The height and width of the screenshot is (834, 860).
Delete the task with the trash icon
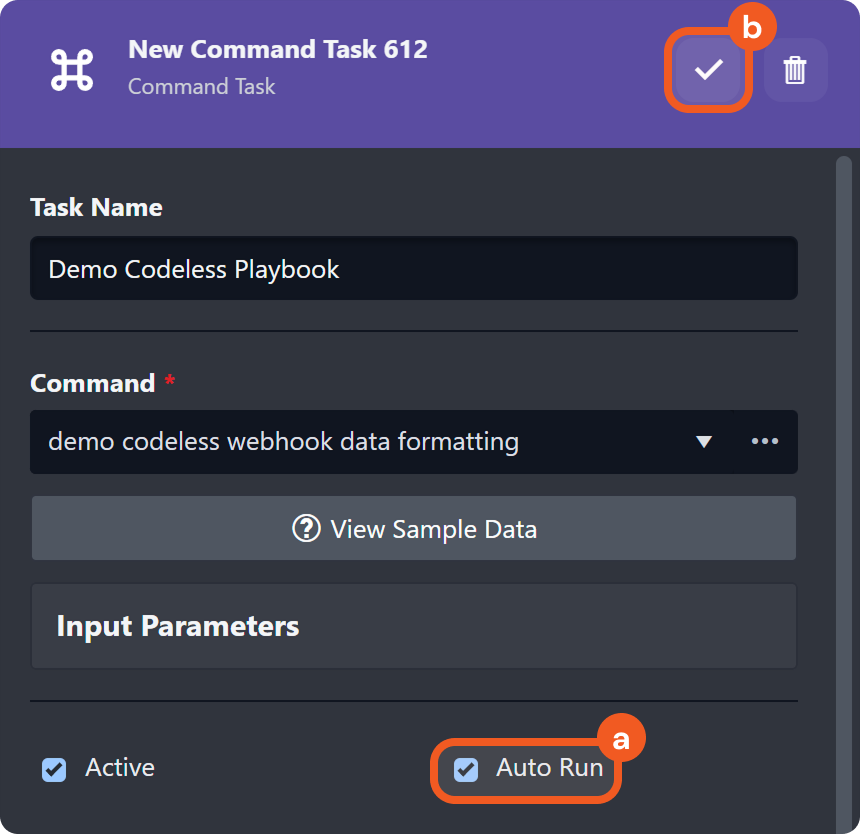pyautogui.click(x=795, y=70)
